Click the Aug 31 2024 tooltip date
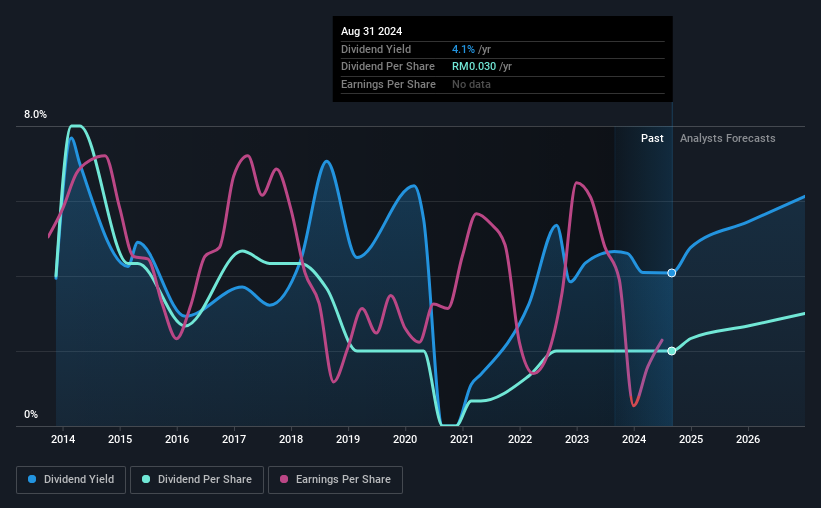 pyautogui.click(x=372, y=31)
